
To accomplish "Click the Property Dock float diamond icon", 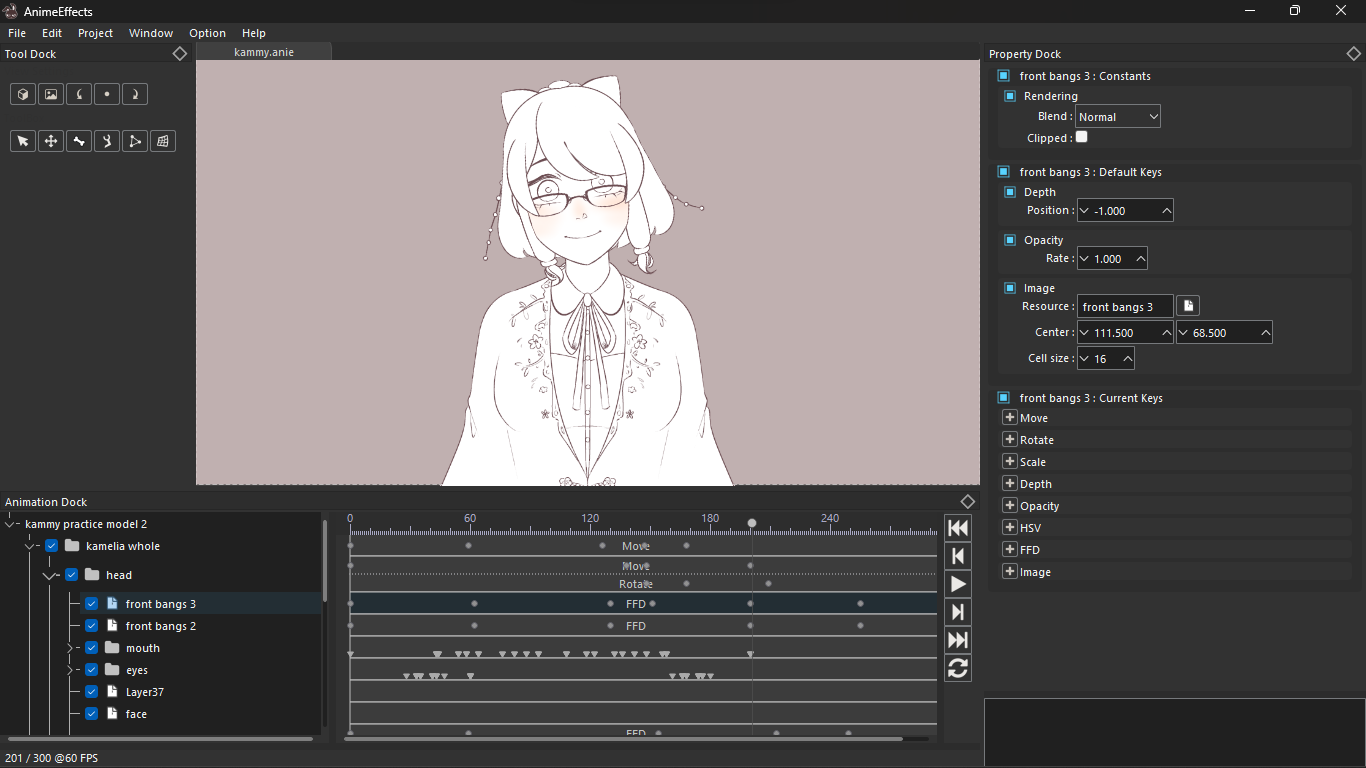I will tap(1354, 54).
